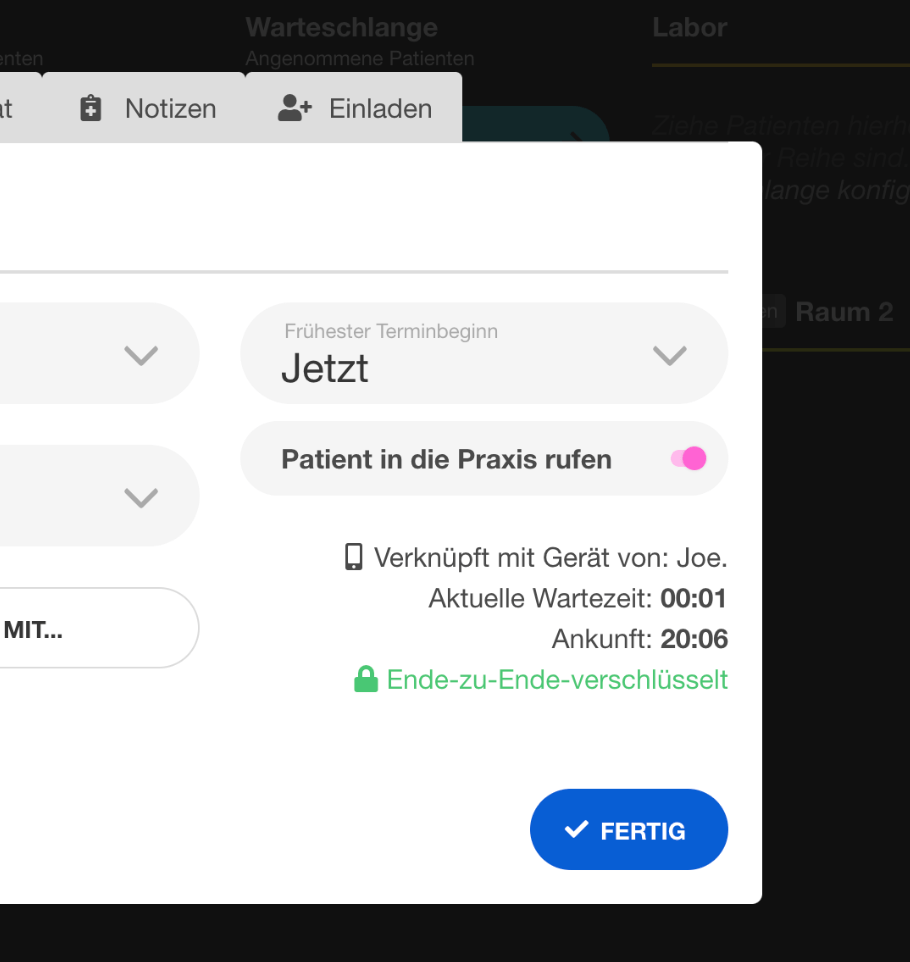Click the smartphone icon next to Verknüpft
This screenshot has width=910, height=962.
click(x=353, y=557)
